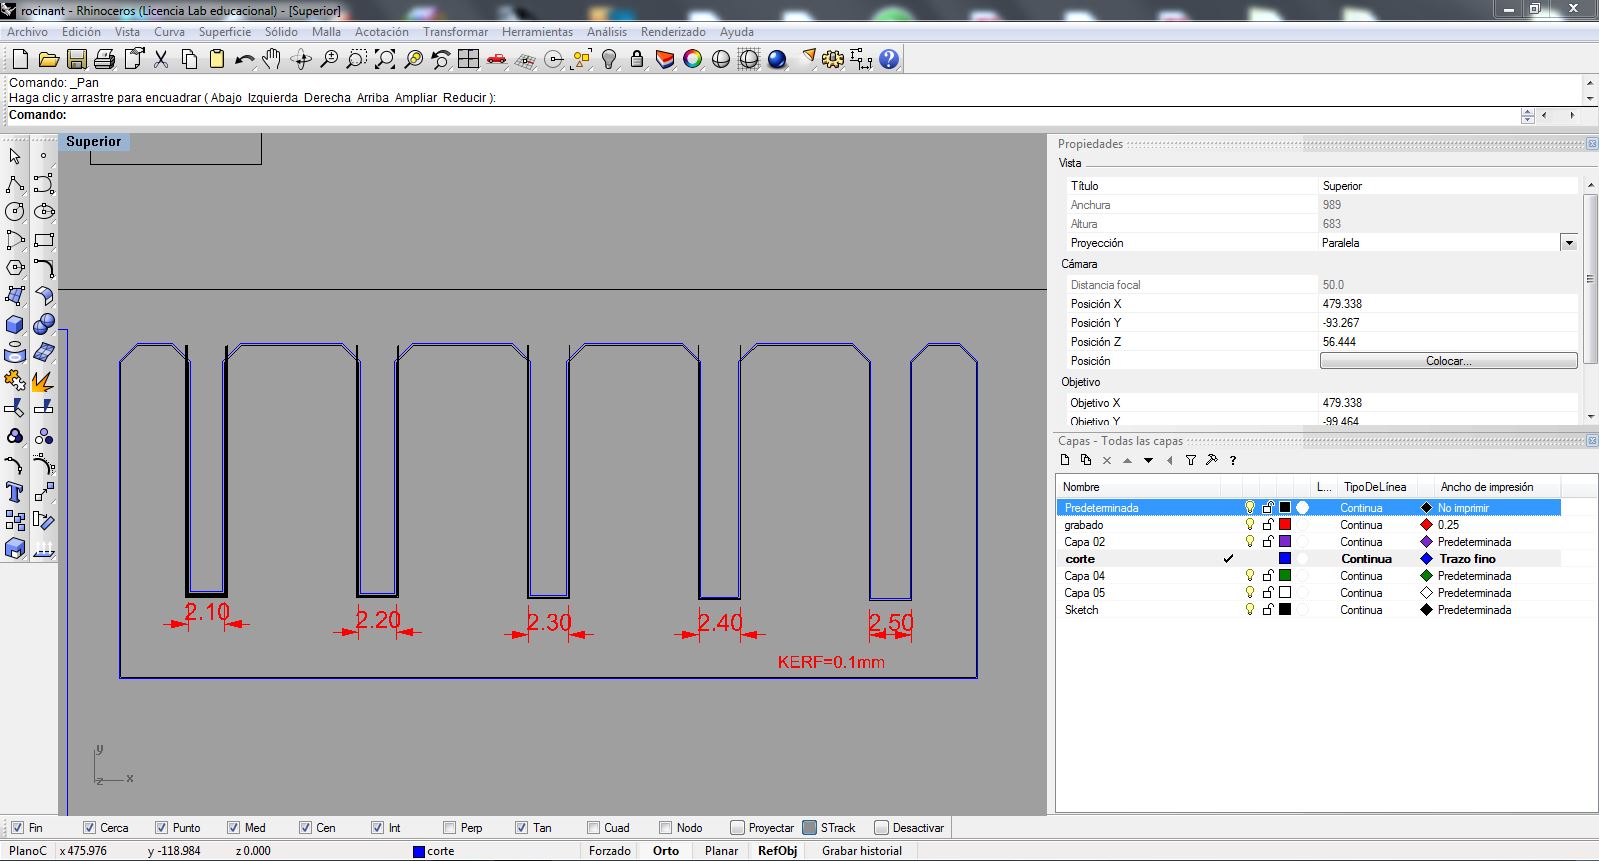Toggle the Fin object snap checkbox
The image size is (1599, 861).
17,827
